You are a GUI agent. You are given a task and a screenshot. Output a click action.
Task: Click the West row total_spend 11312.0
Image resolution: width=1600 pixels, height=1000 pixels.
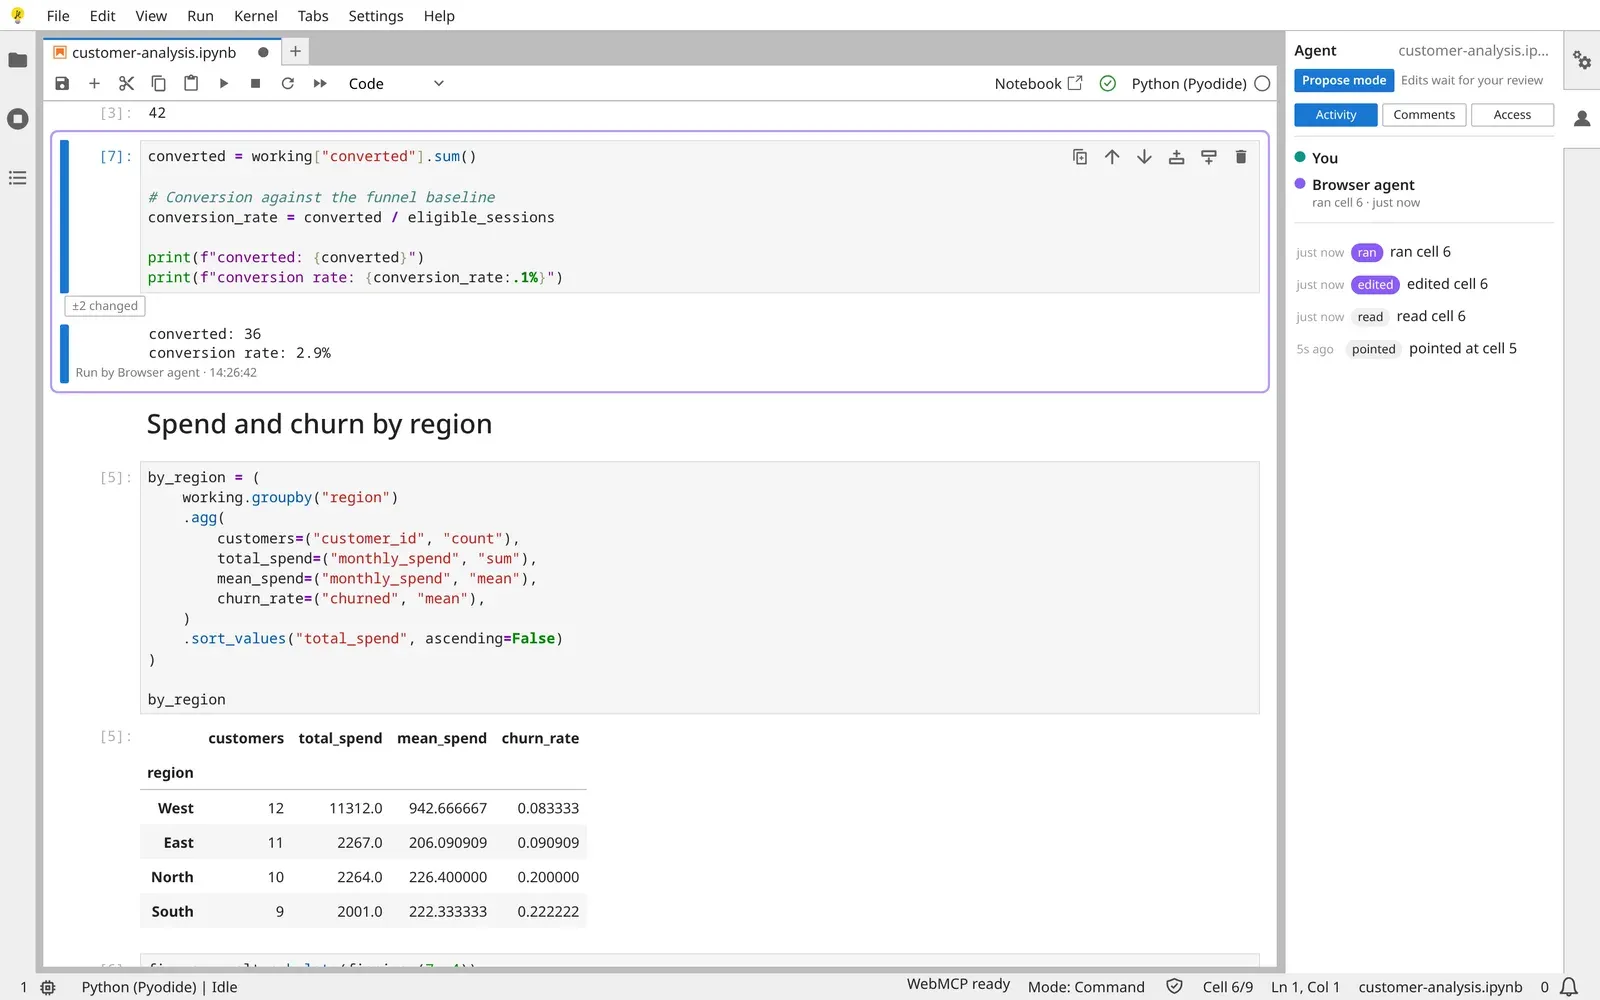355,808
